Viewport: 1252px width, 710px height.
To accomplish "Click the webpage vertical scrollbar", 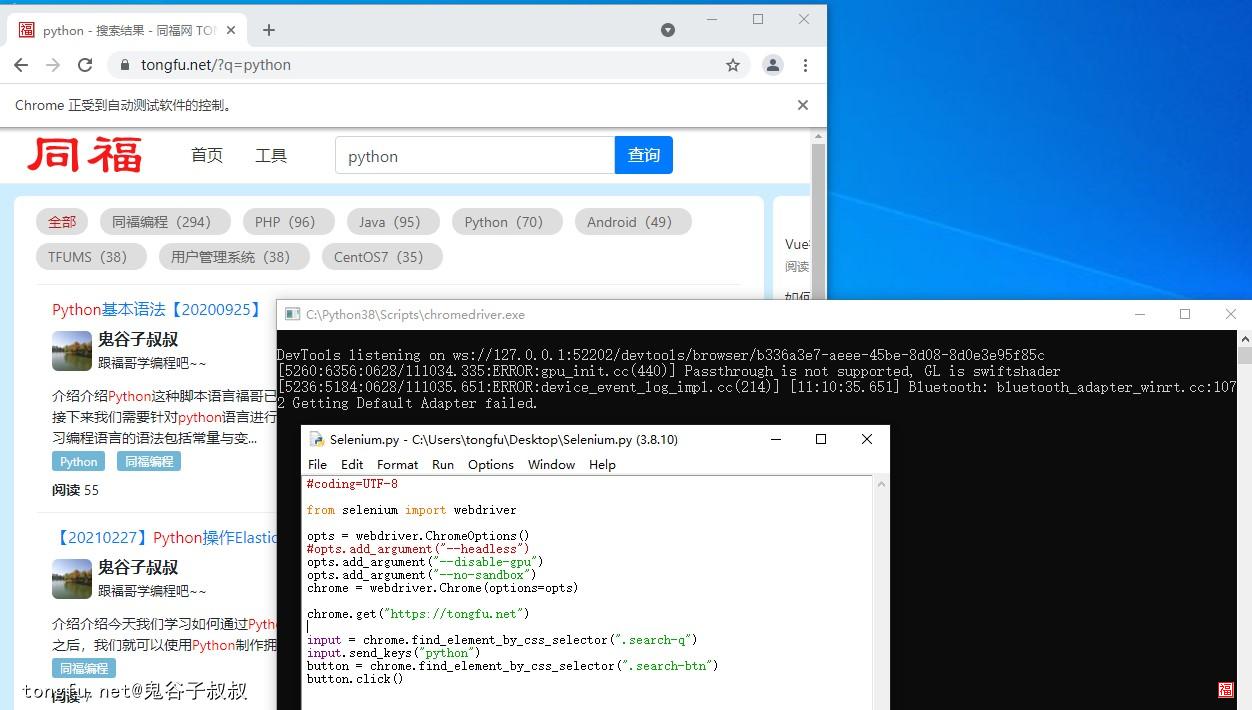I will coord(819,200).
